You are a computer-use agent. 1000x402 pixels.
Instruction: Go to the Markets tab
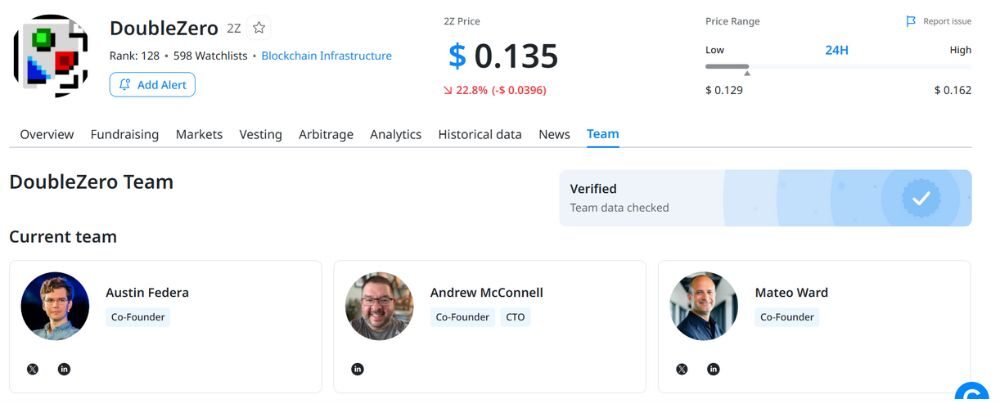click(x=199, y=134)
